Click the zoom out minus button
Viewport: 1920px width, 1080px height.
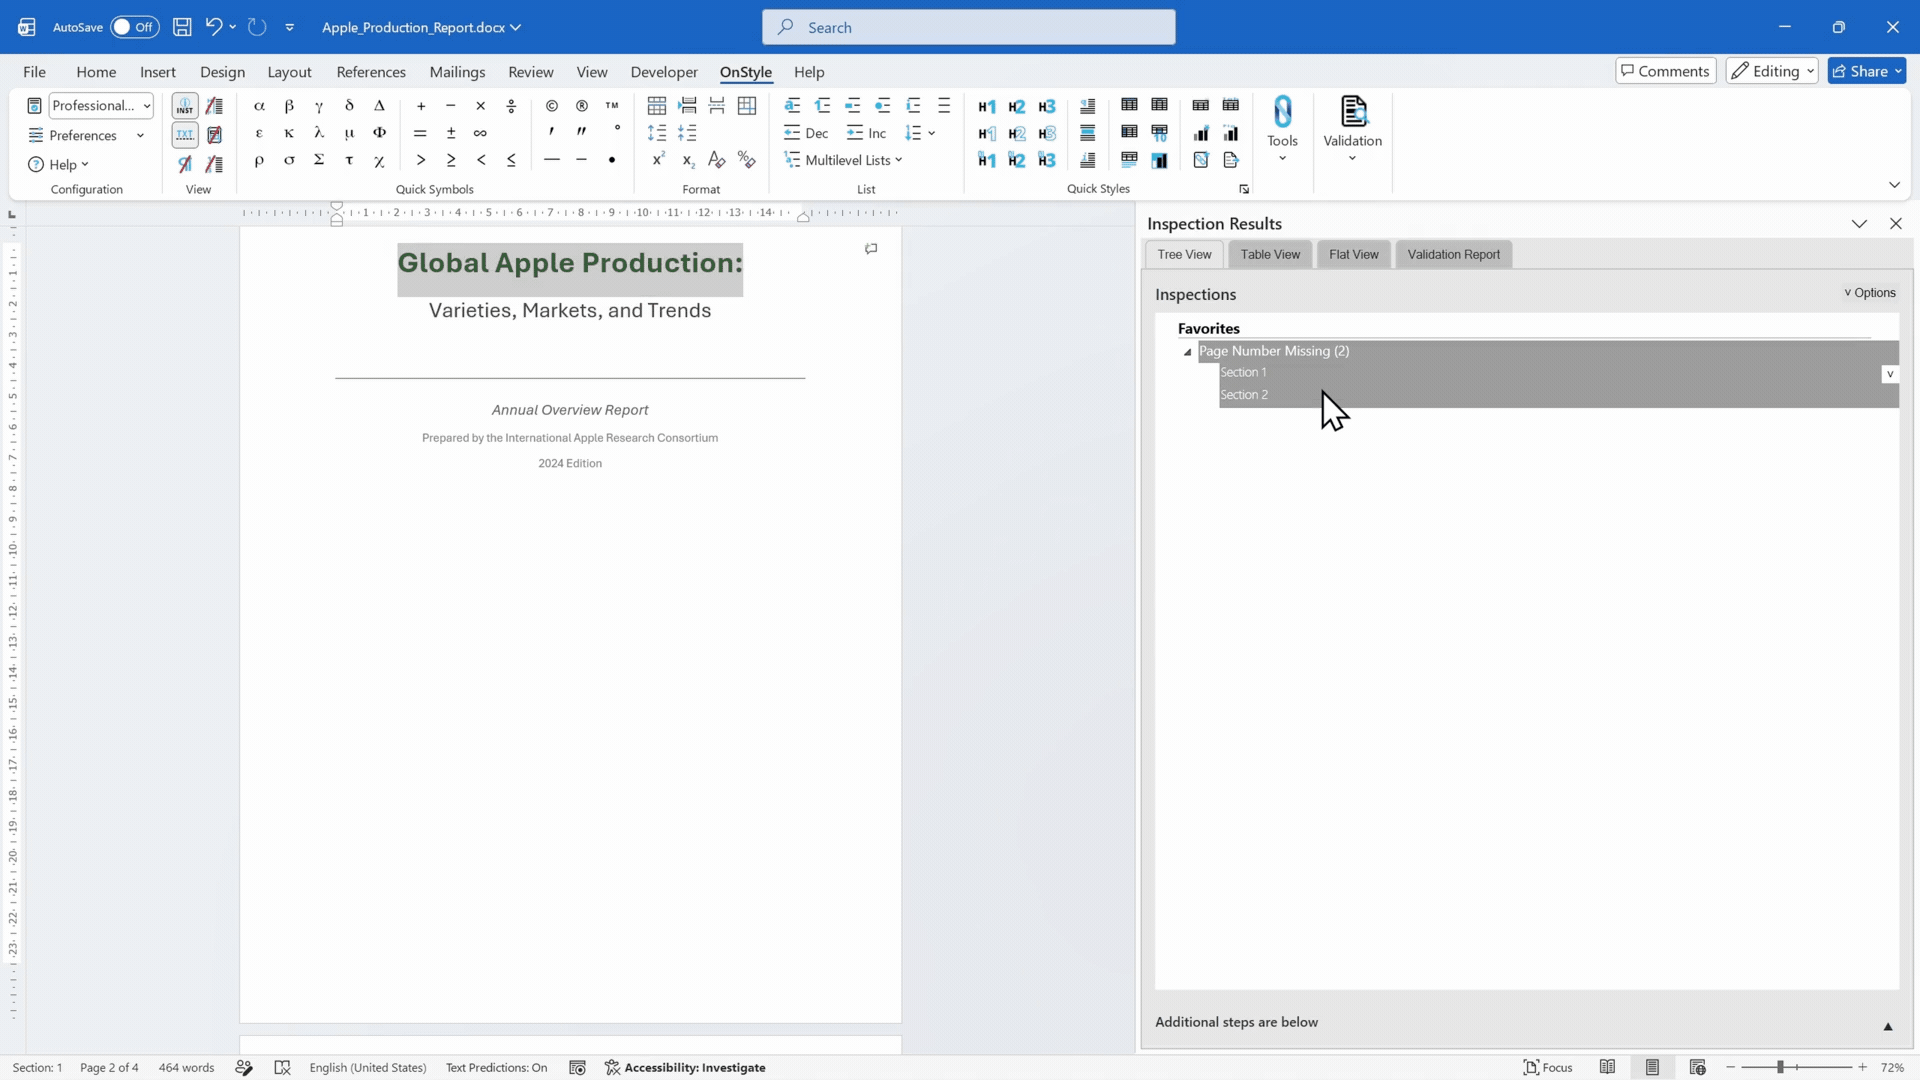1731,1067
